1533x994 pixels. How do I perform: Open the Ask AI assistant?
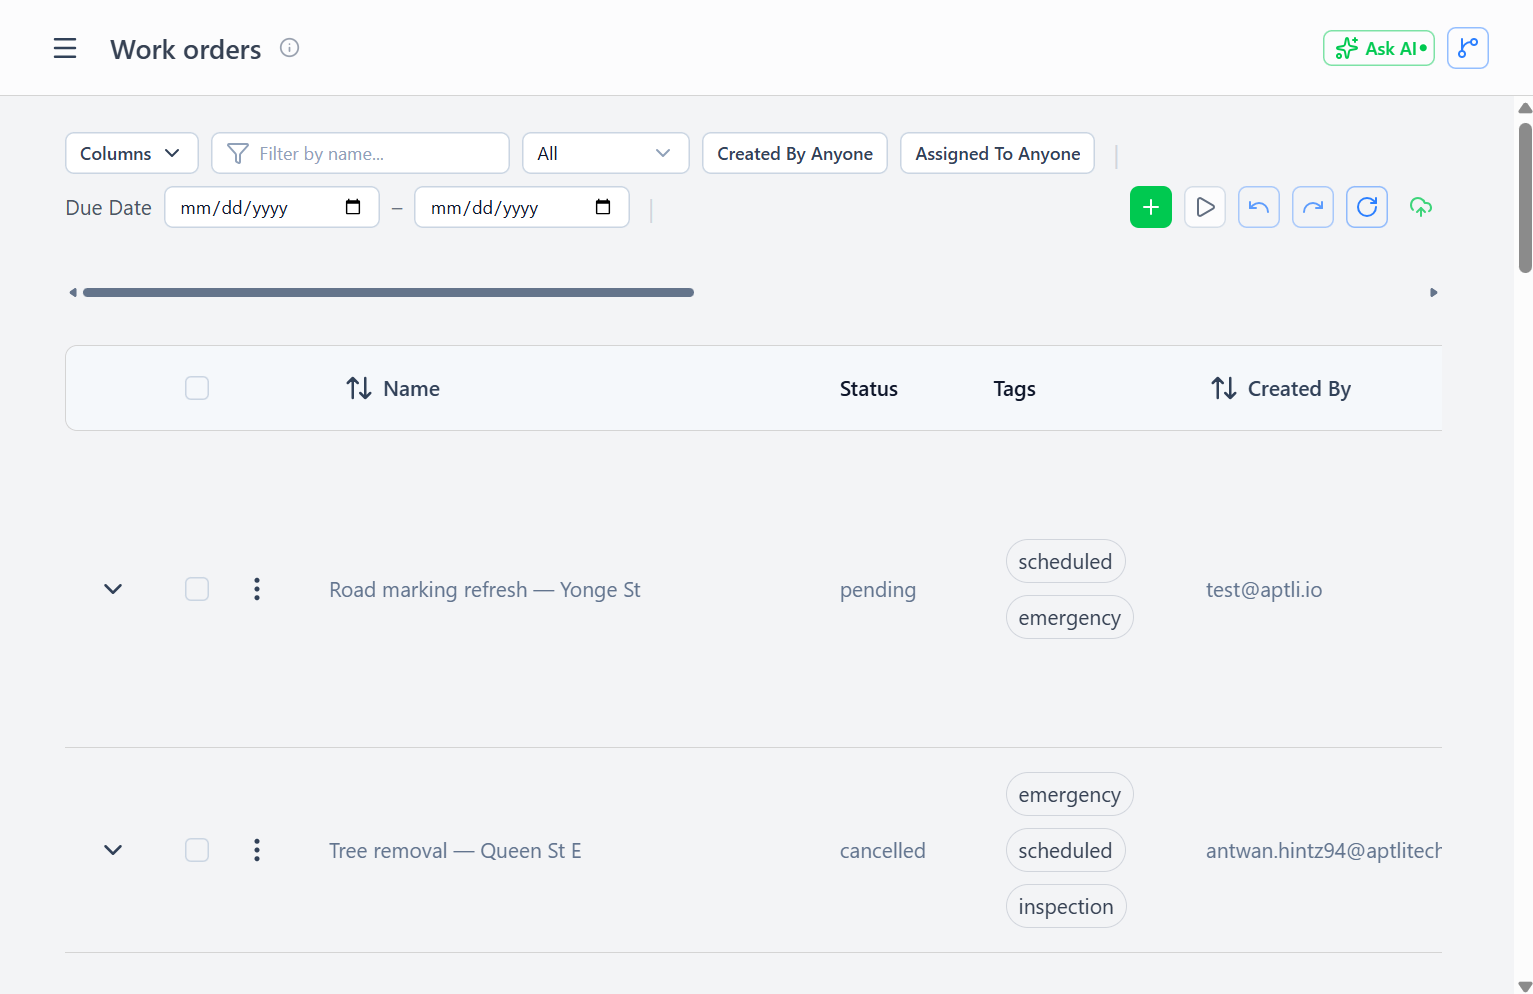[1378, 48]
